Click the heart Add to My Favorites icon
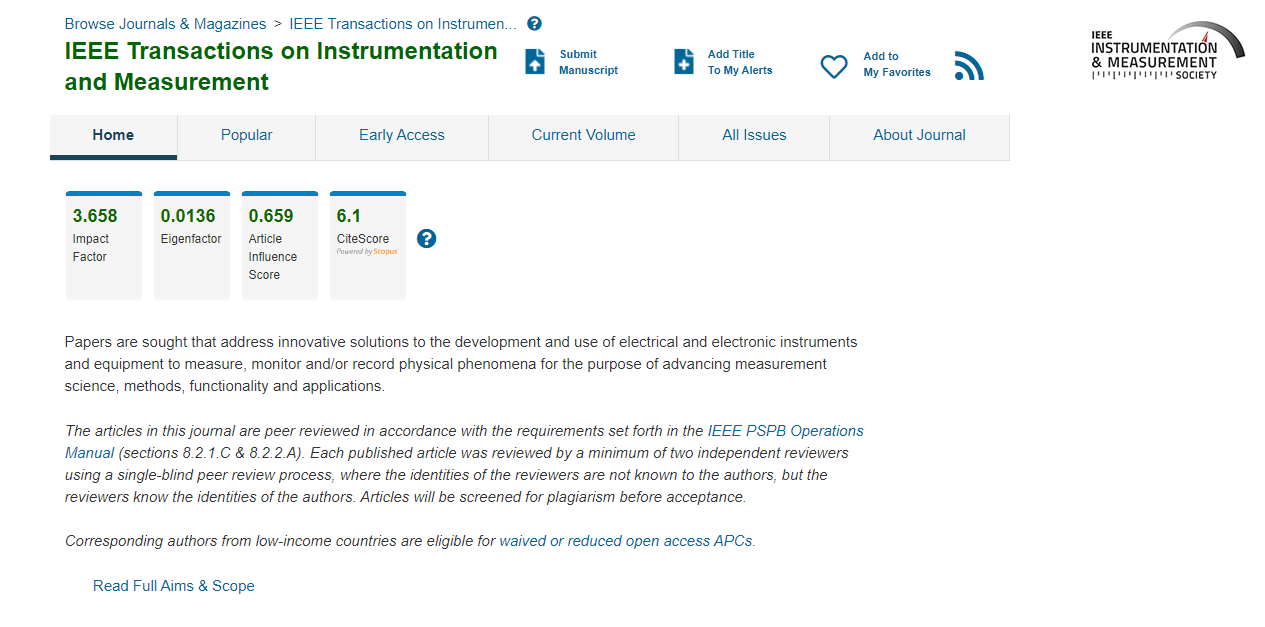Screen dimensions: 1265x627 point(834,67)
